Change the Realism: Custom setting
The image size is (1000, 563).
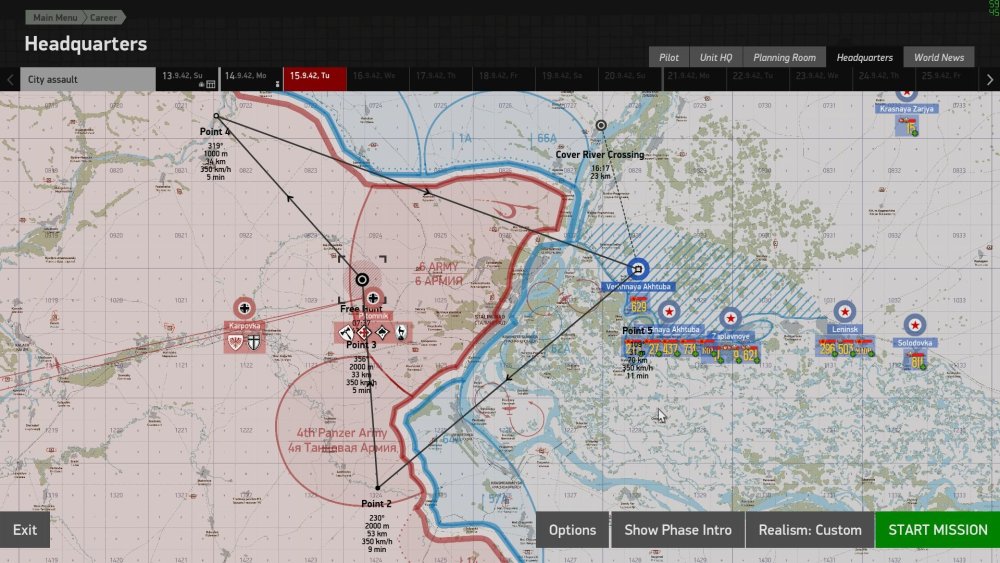pos(809,530)
